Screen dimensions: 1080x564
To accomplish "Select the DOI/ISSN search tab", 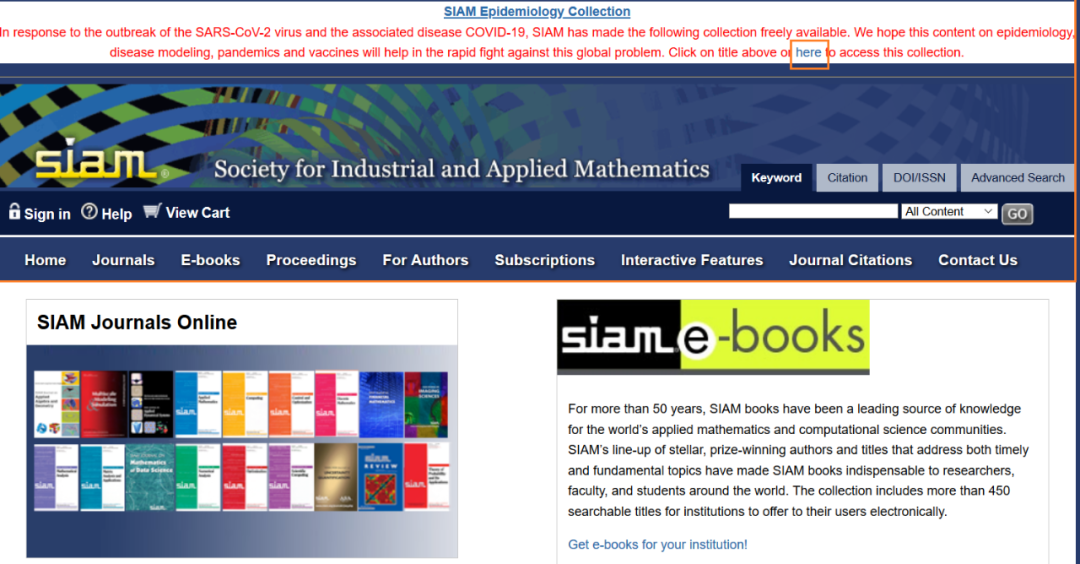I will [x=919, y=178].
